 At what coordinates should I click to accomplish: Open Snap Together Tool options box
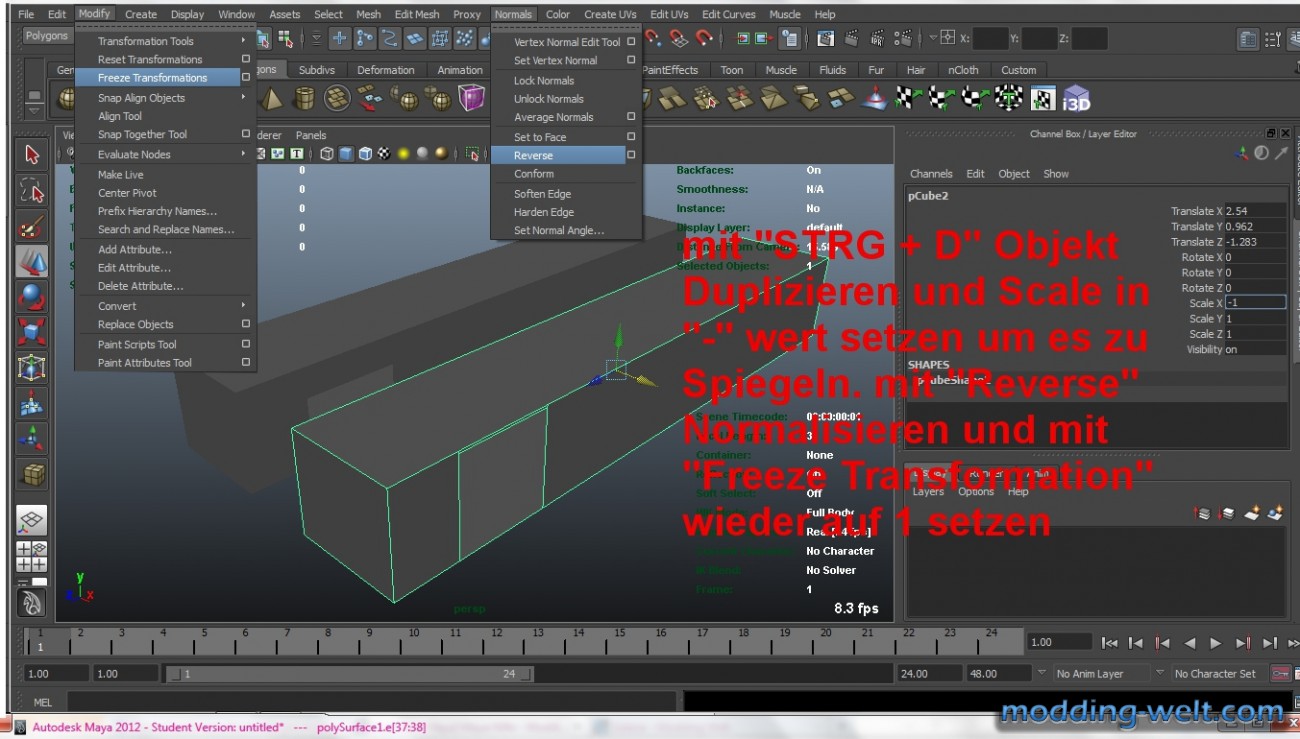246,134
